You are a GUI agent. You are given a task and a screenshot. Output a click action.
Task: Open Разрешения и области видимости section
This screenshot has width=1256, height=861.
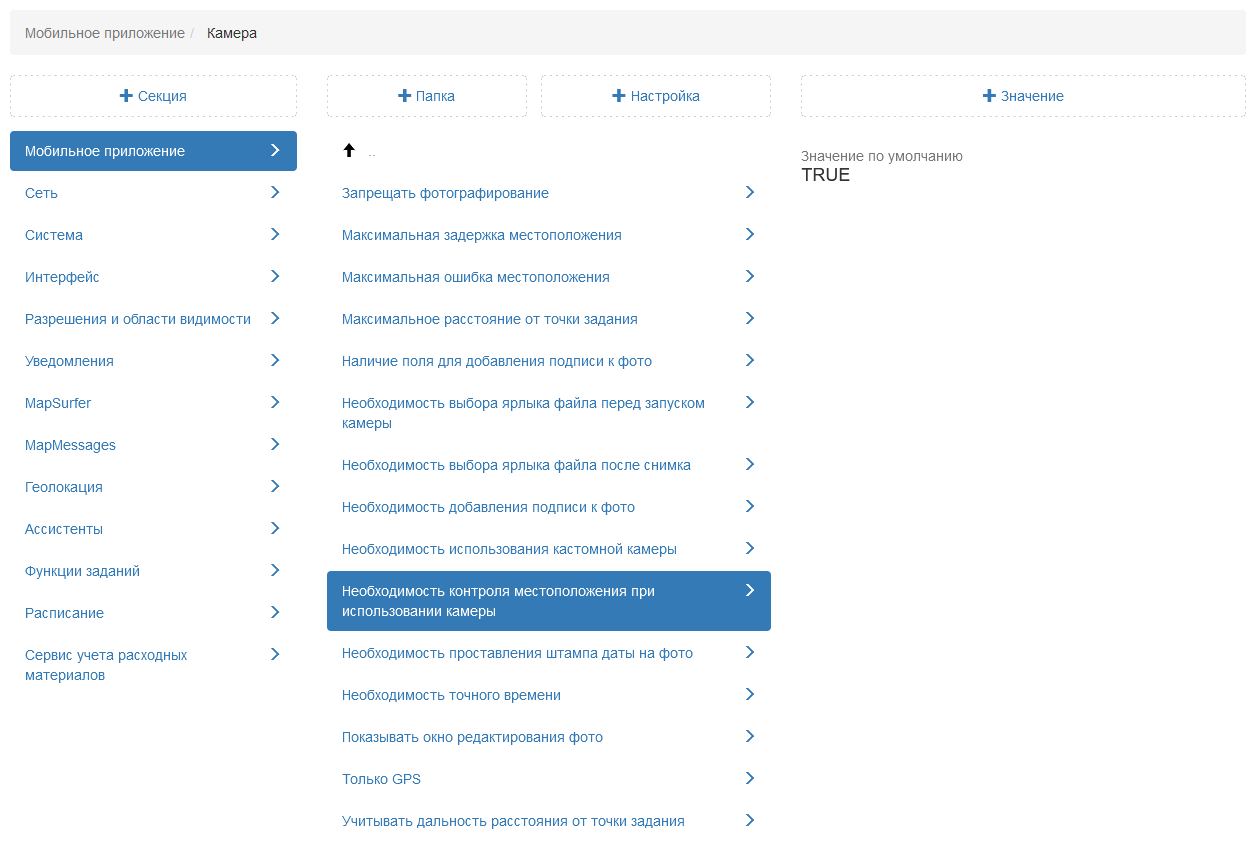153,319
